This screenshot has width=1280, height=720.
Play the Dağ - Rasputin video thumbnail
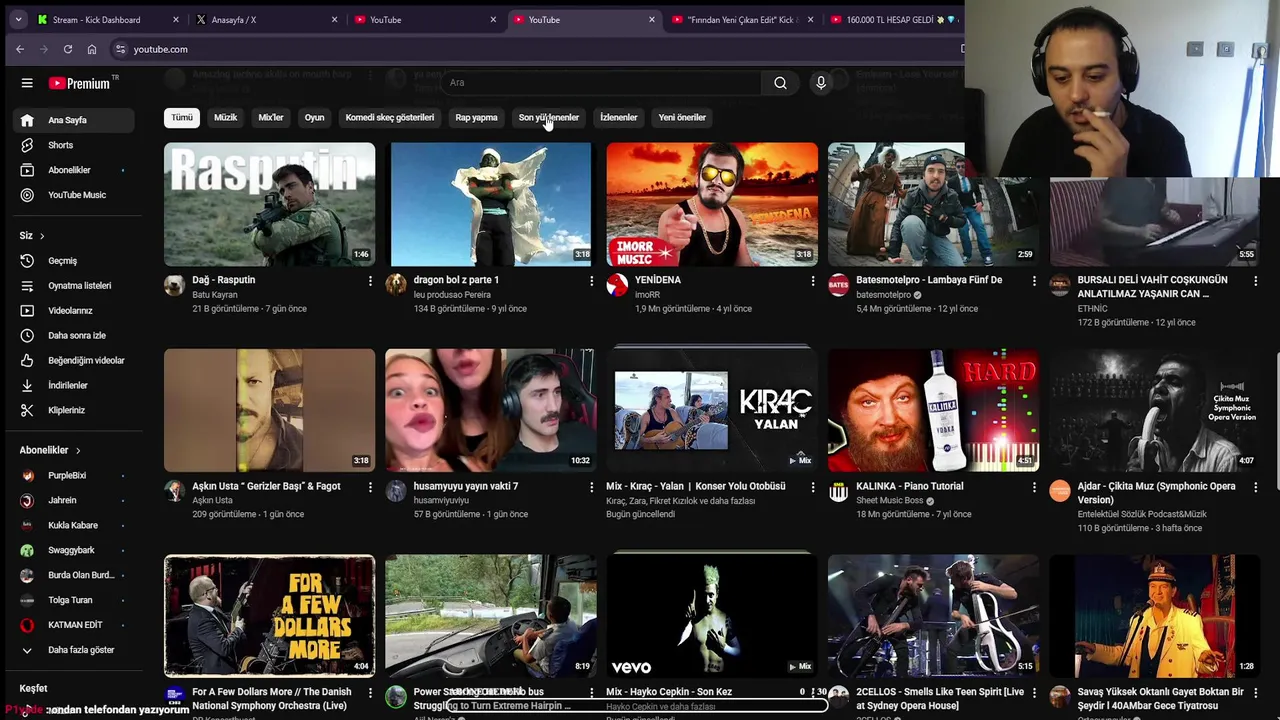pyautogui.click(x=270, y=205)
